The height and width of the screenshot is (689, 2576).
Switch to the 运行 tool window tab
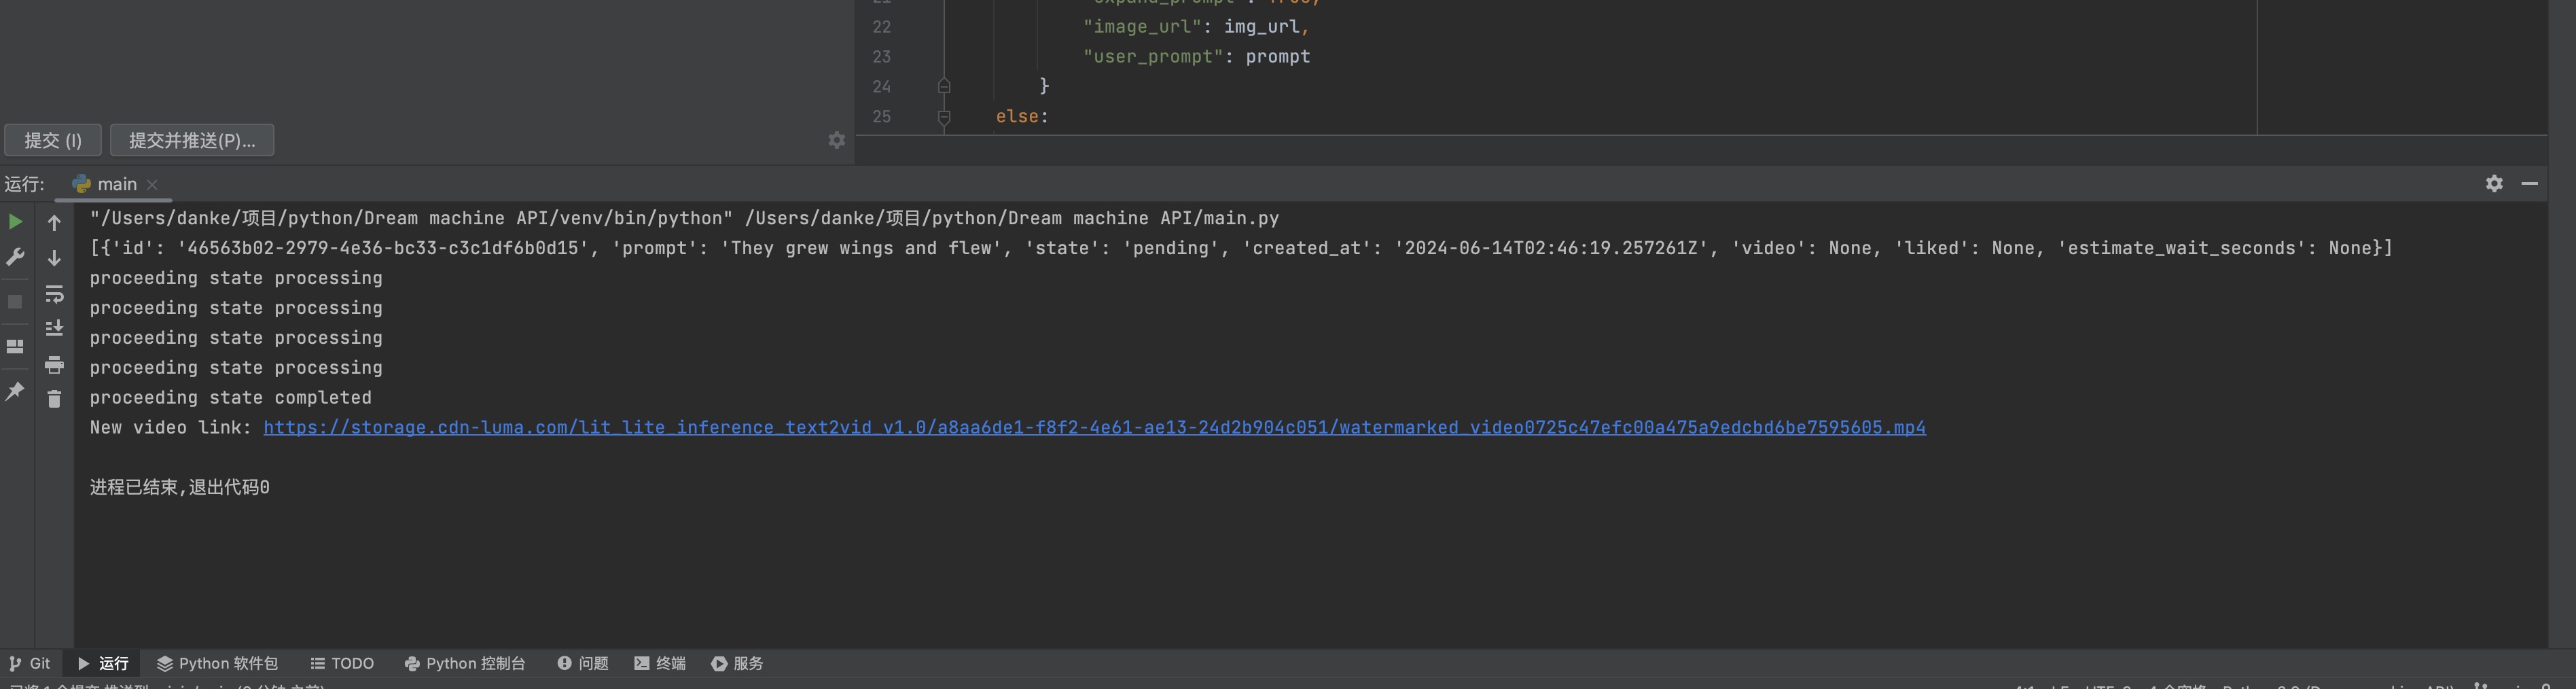[103, 663]
